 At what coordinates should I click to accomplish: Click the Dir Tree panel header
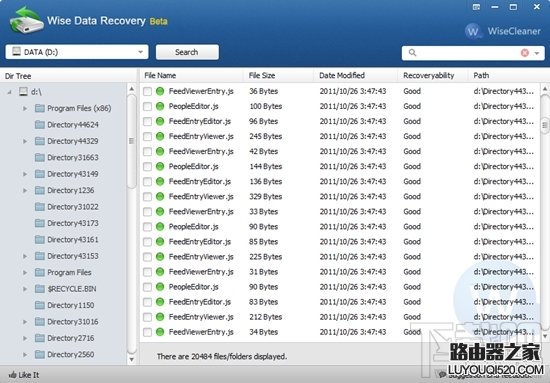click(x=68, y=76)
